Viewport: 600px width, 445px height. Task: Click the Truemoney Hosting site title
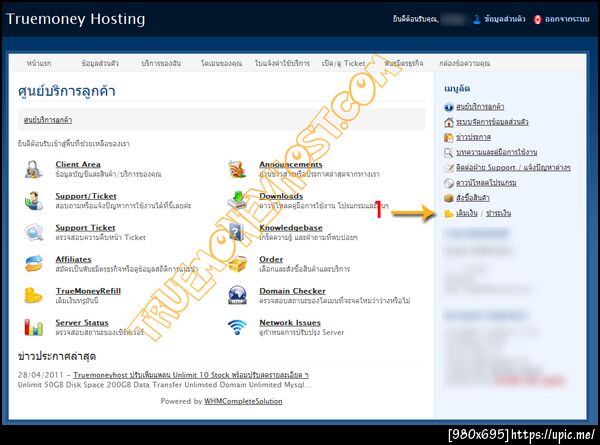tap(75, 19)
